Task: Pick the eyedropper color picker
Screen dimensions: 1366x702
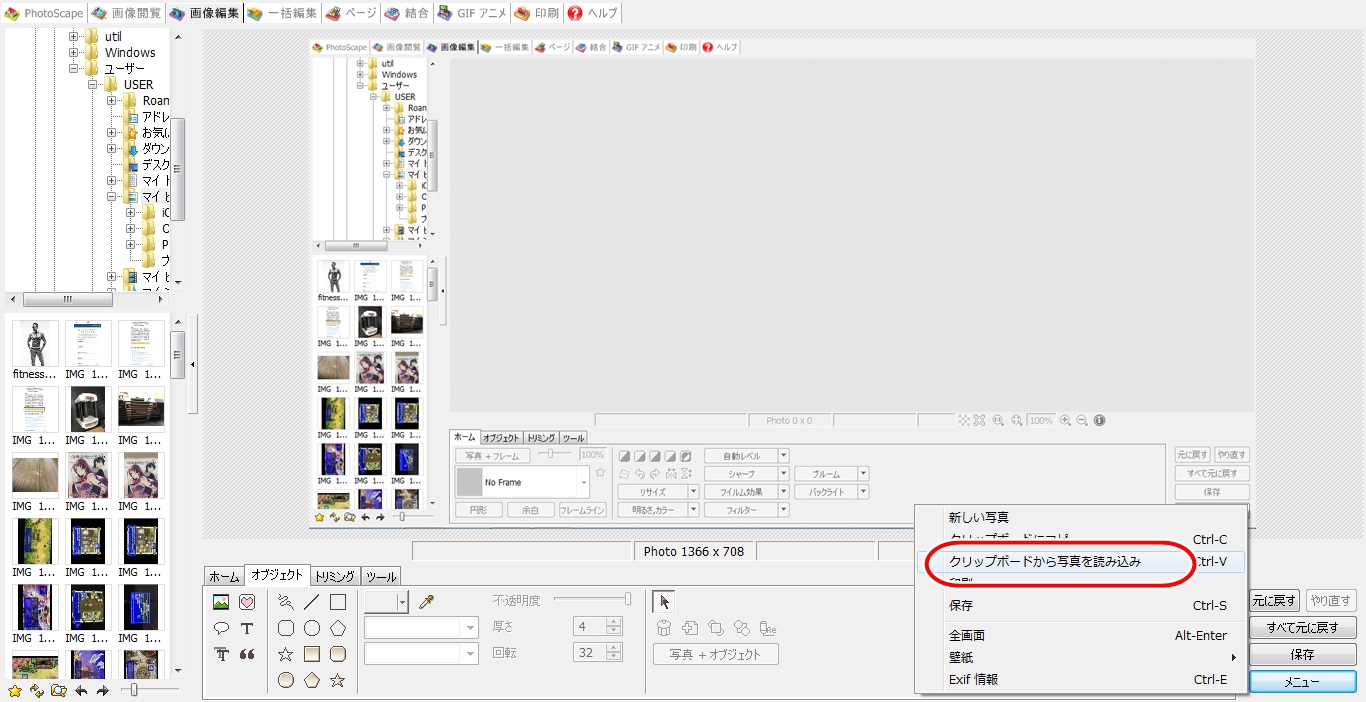Action: click(426, 601)
